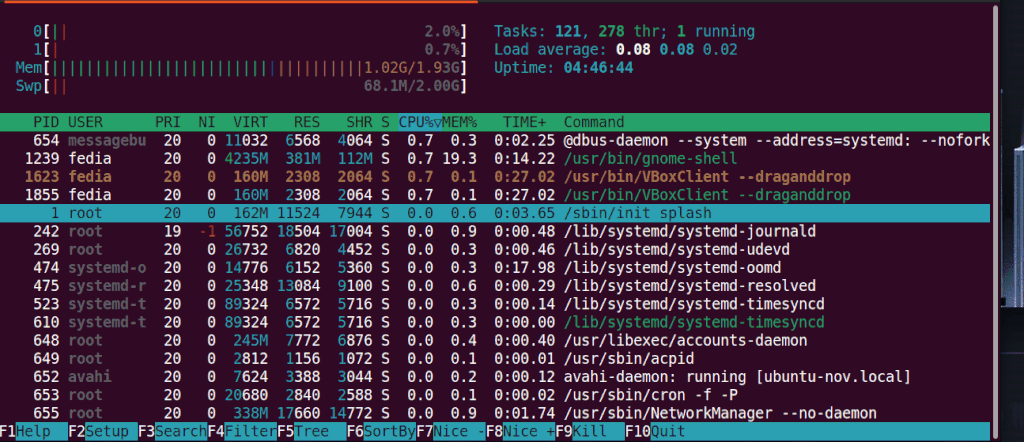Select the systemd-udevd process row
This screenshot has width=1024, height=442.
[x=495, y=249]
